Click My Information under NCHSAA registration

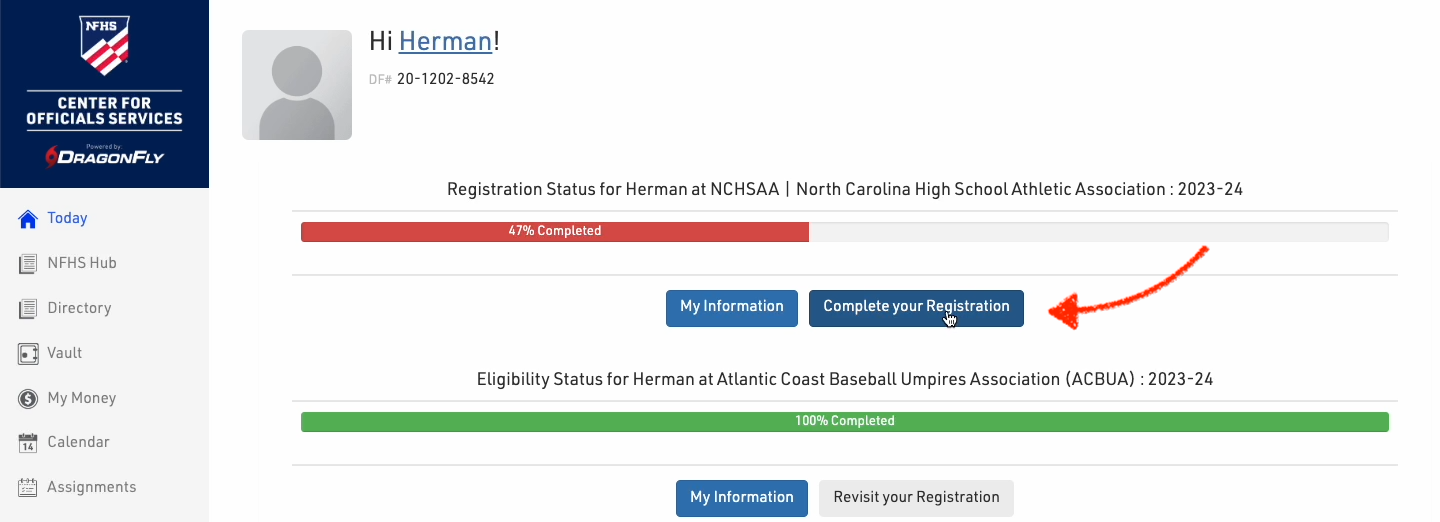point(732,307)
